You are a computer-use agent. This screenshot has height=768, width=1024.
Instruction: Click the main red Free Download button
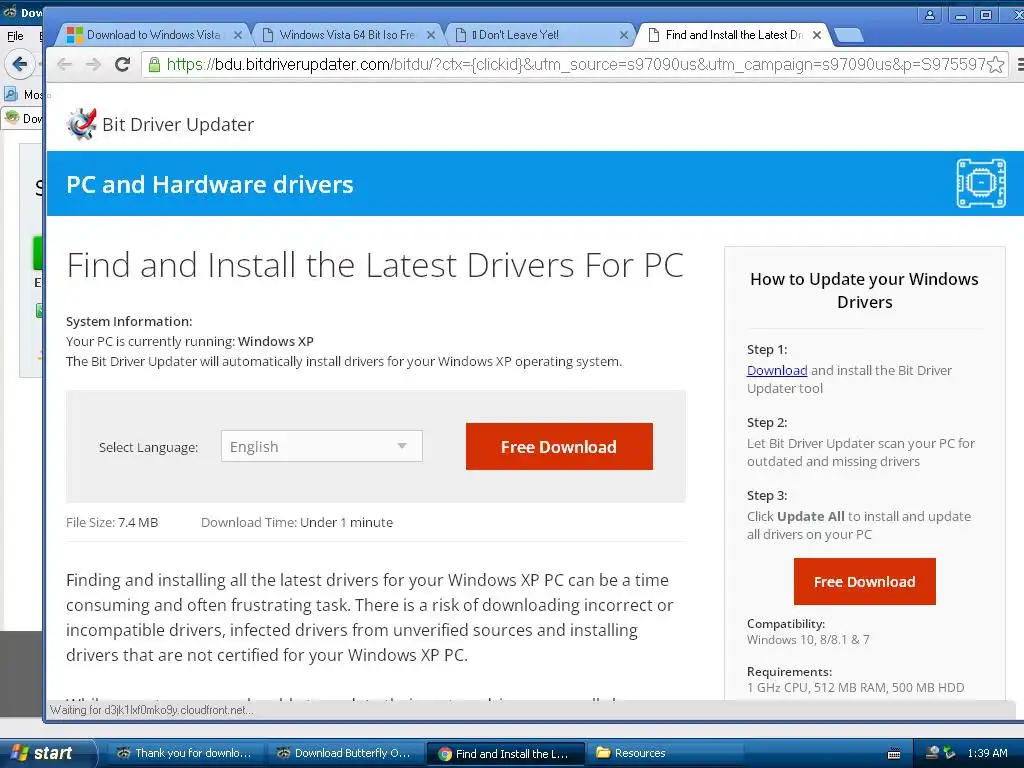coord(559,447)
